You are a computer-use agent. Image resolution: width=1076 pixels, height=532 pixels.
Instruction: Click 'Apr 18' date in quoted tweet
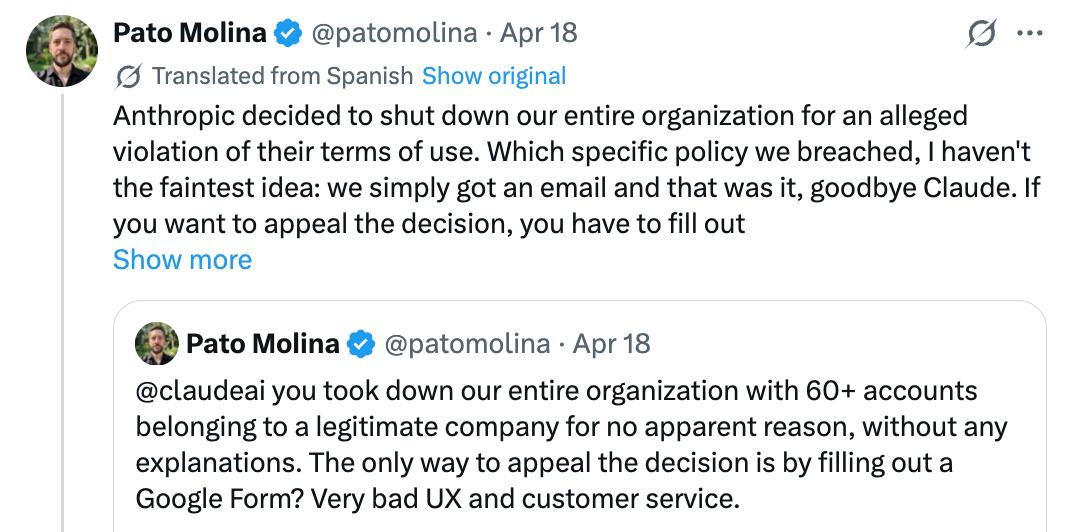(x=611, y=344)
